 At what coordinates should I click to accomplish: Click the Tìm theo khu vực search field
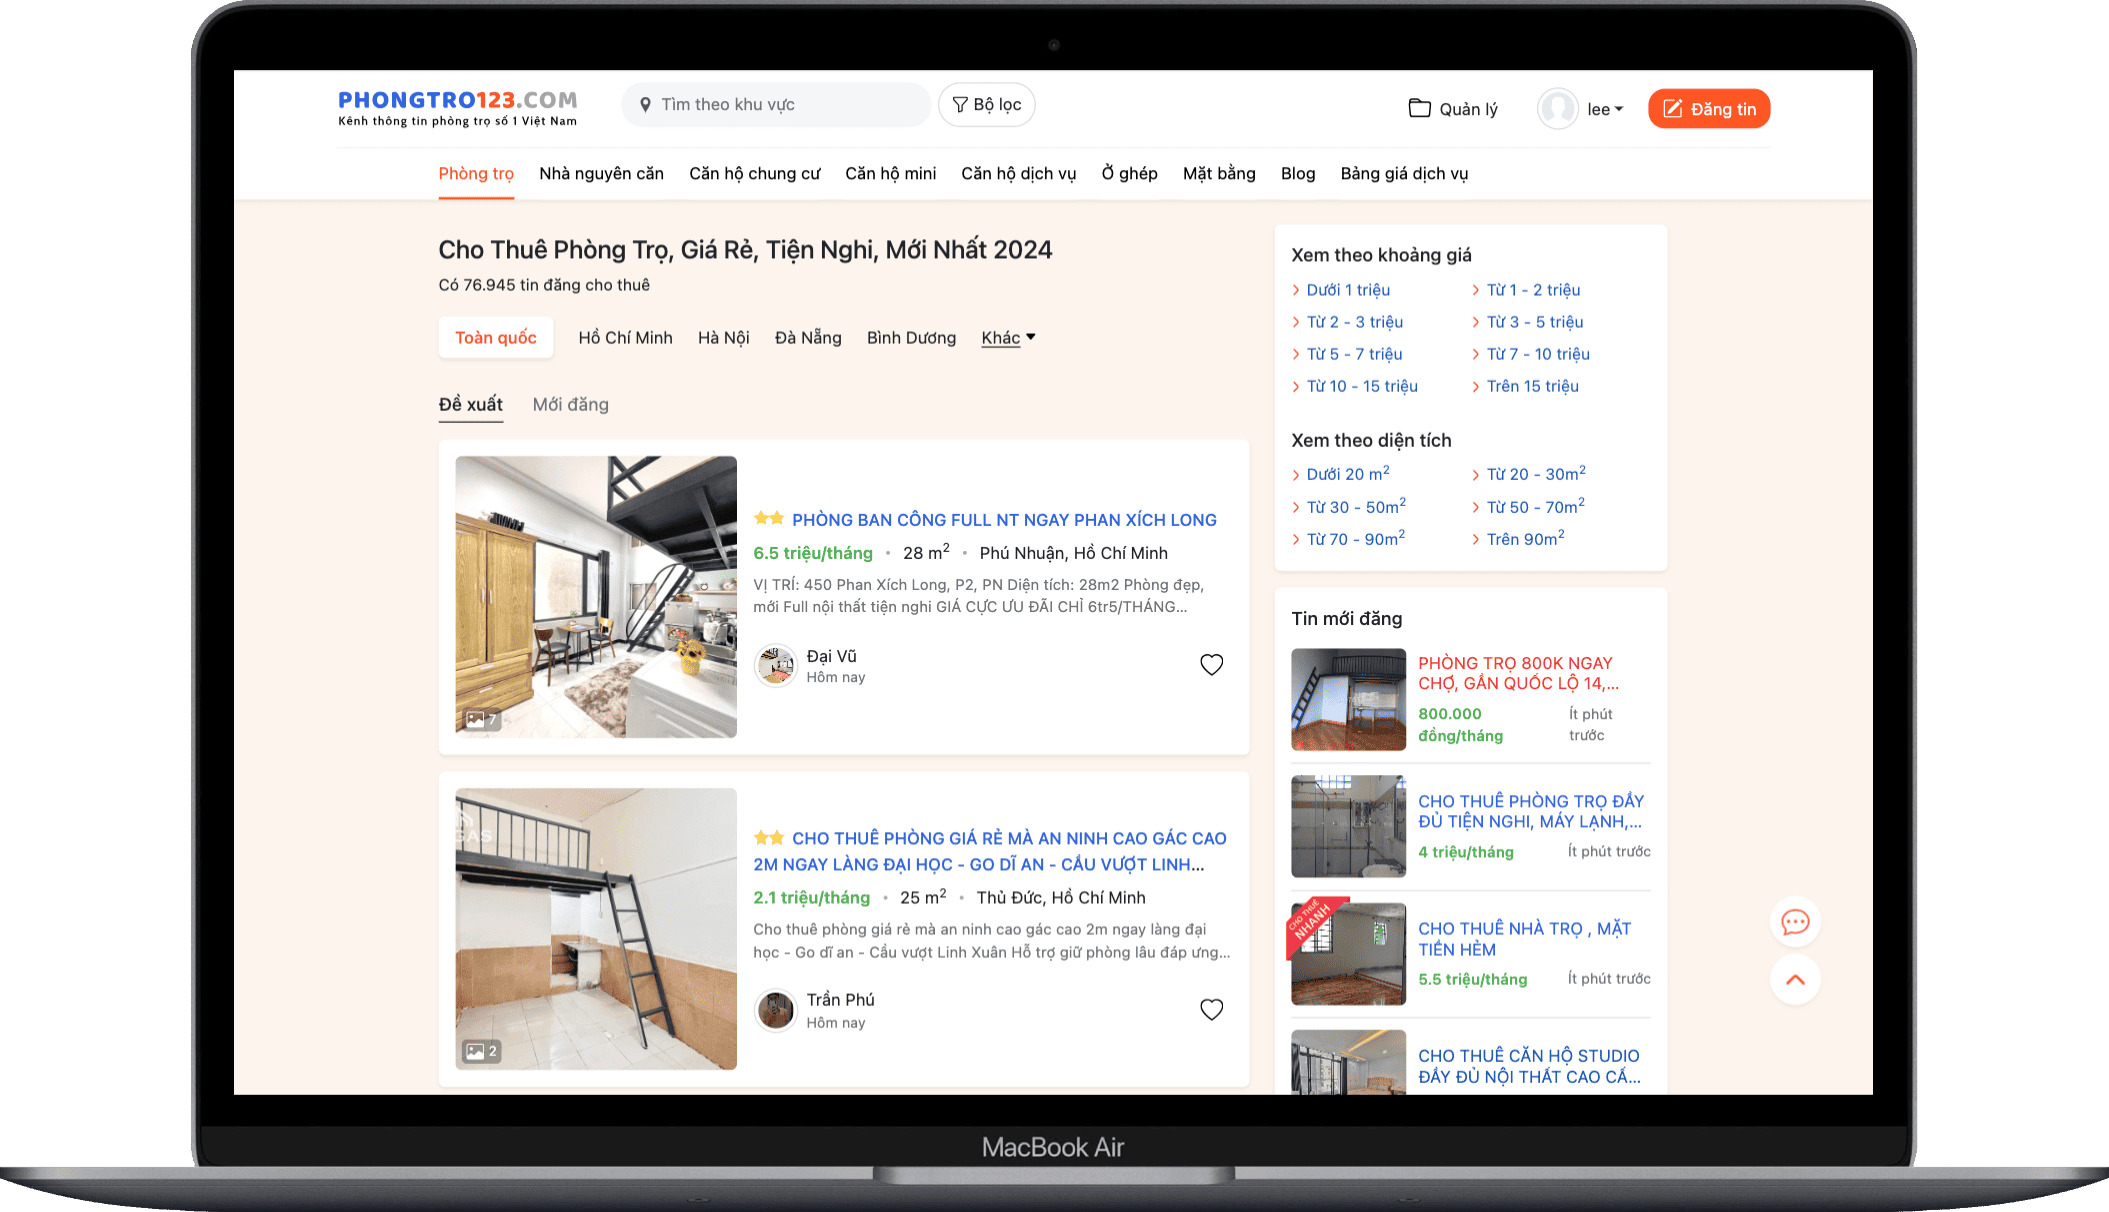[776, 105]
